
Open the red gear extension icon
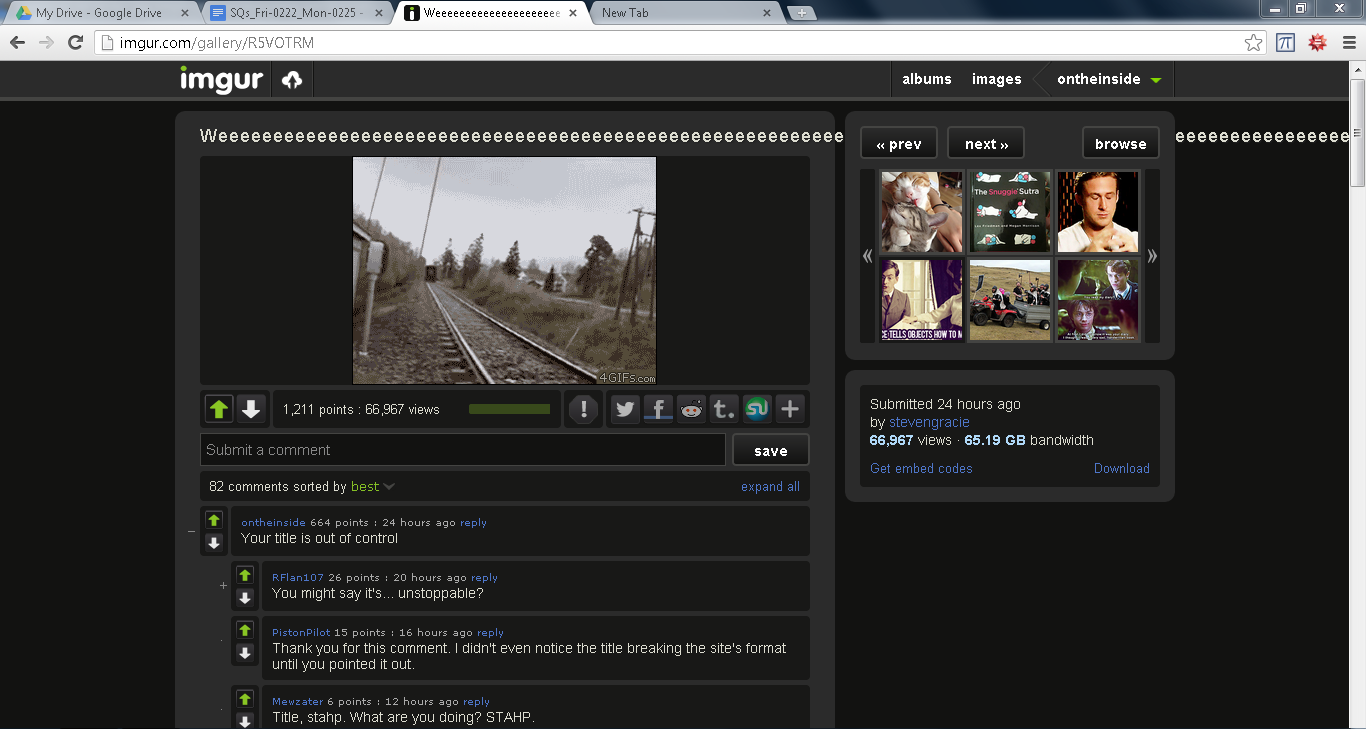pos(1318,42)
